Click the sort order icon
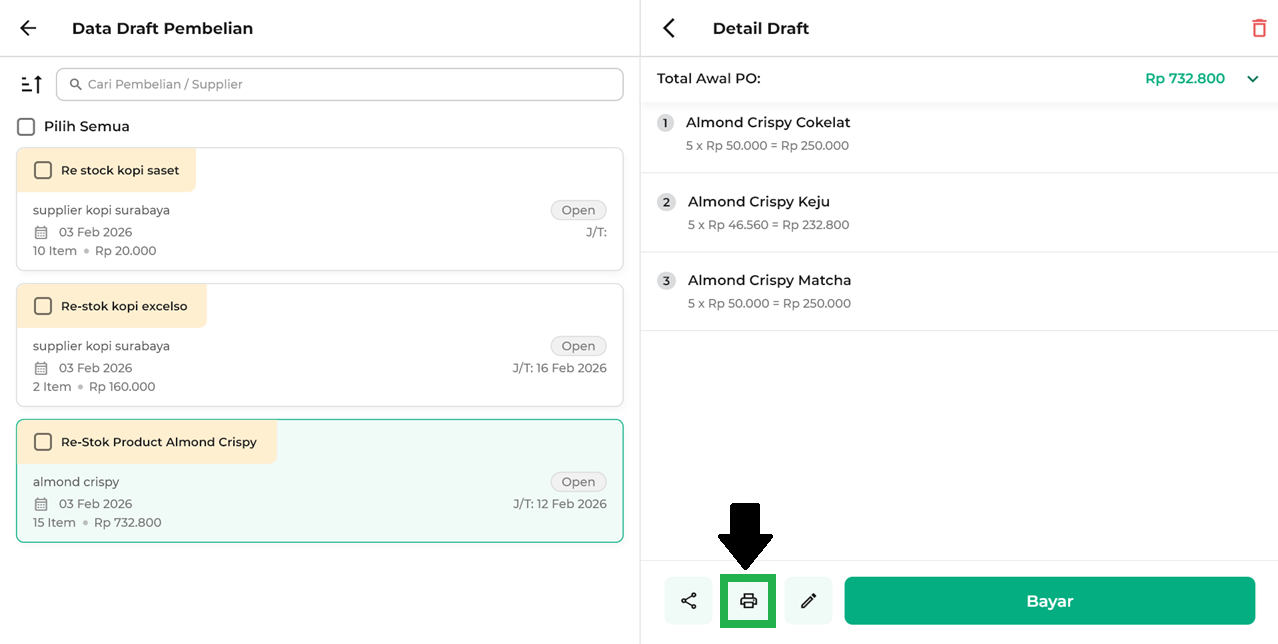Screen dimensions: 1278x644 pos(31,85)
